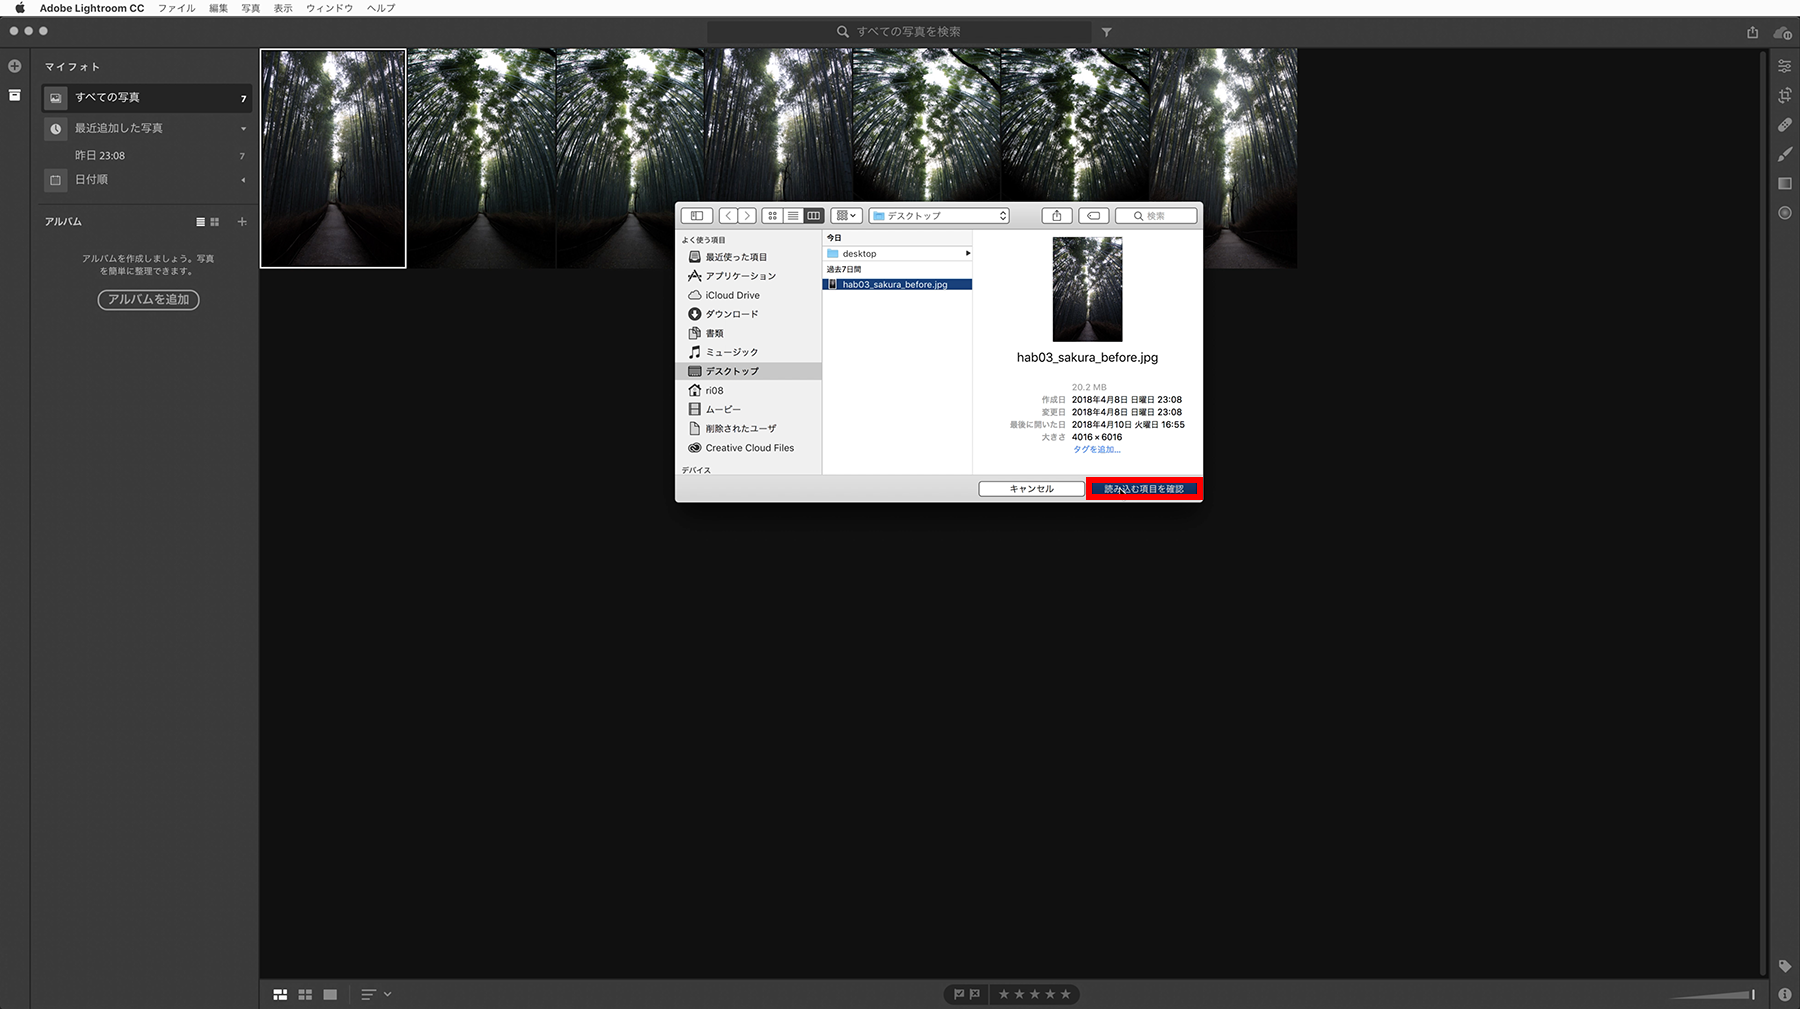Screen dimensions: 1800x1009
Task: Select the Crop and rotate tool
Action: pyautogui.click(x=1785, y=95)
